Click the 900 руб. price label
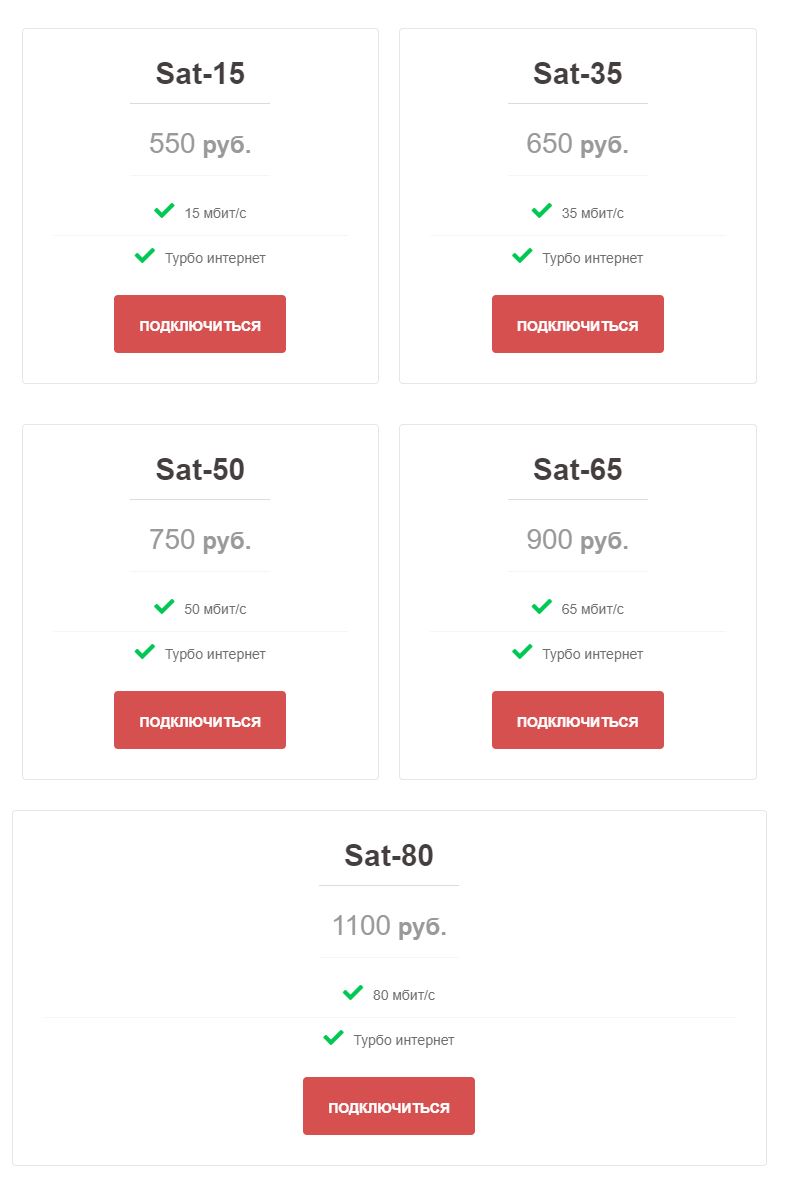 pyautogui.click(x=577, y=540)
